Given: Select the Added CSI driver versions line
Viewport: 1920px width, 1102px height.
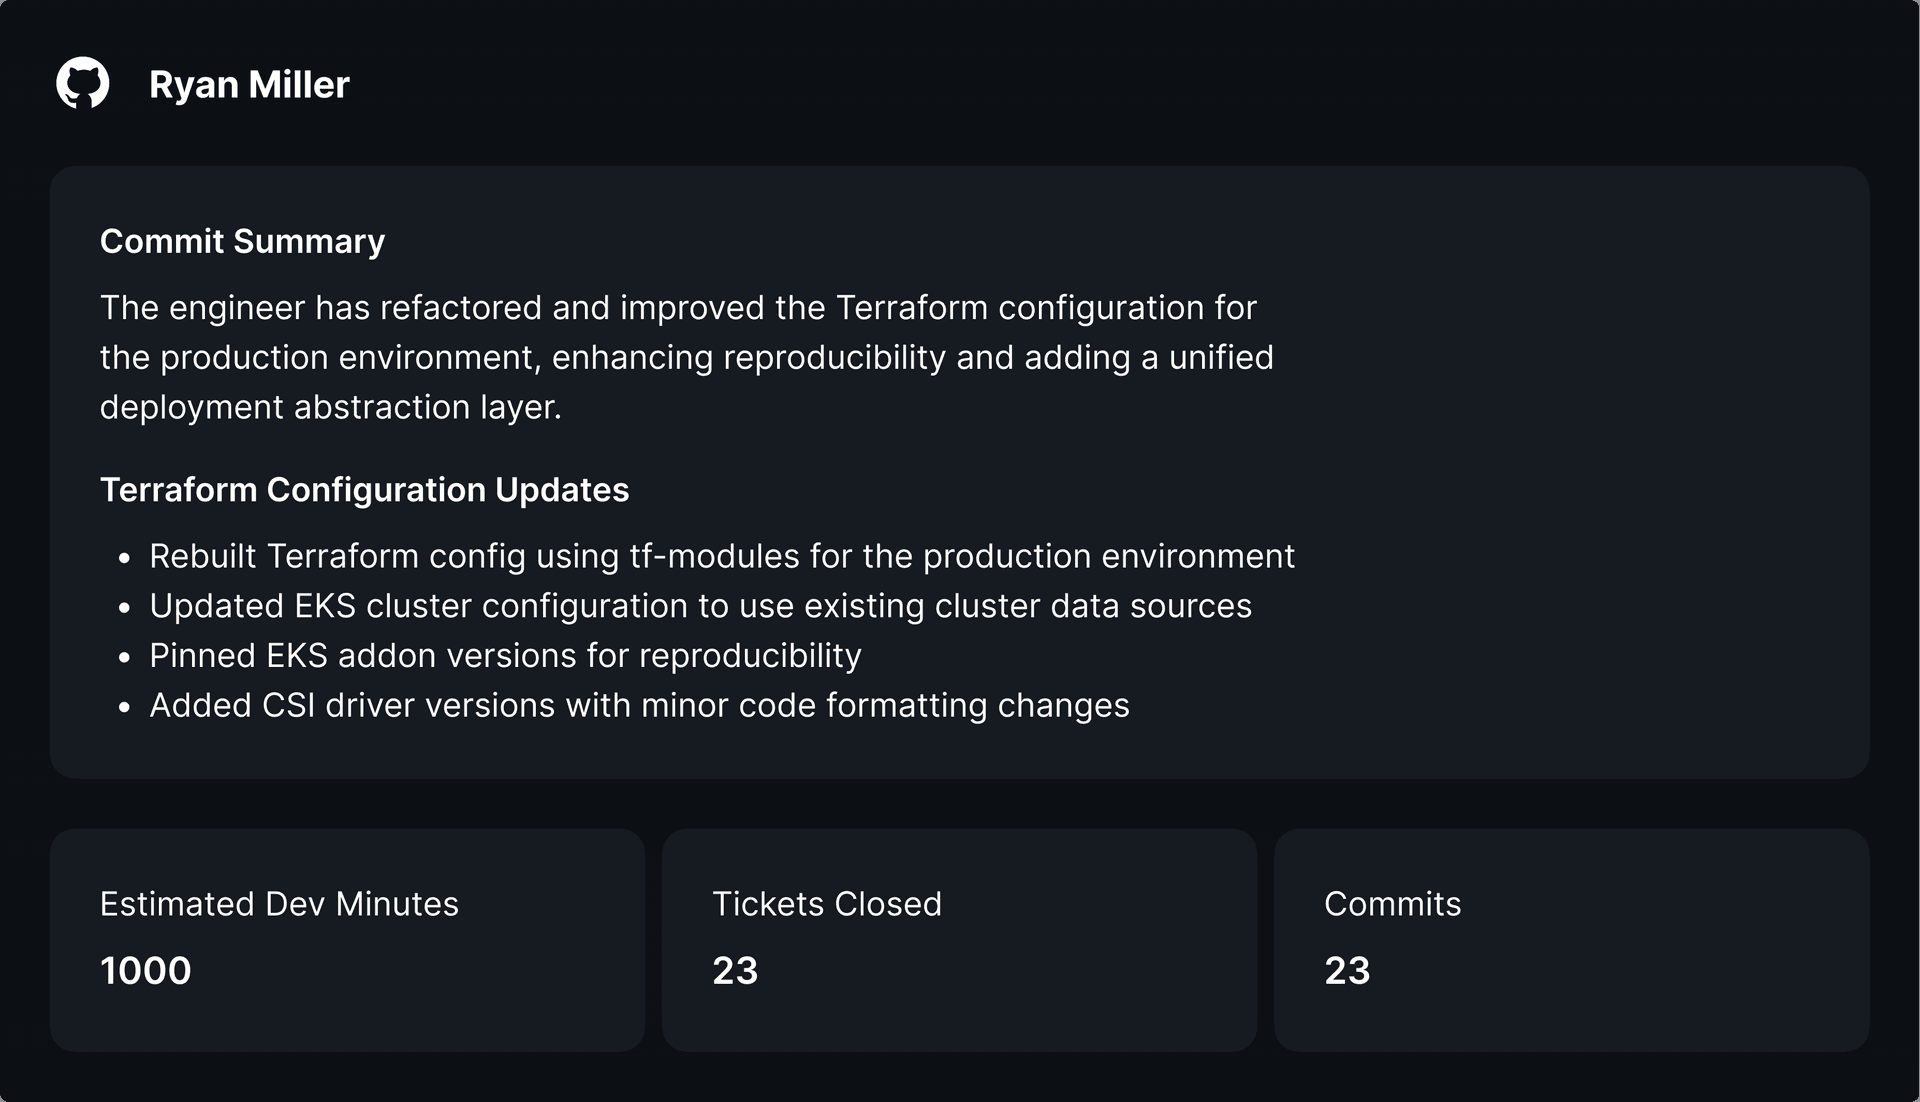Looking at the screenshot, I should point(639,706).
